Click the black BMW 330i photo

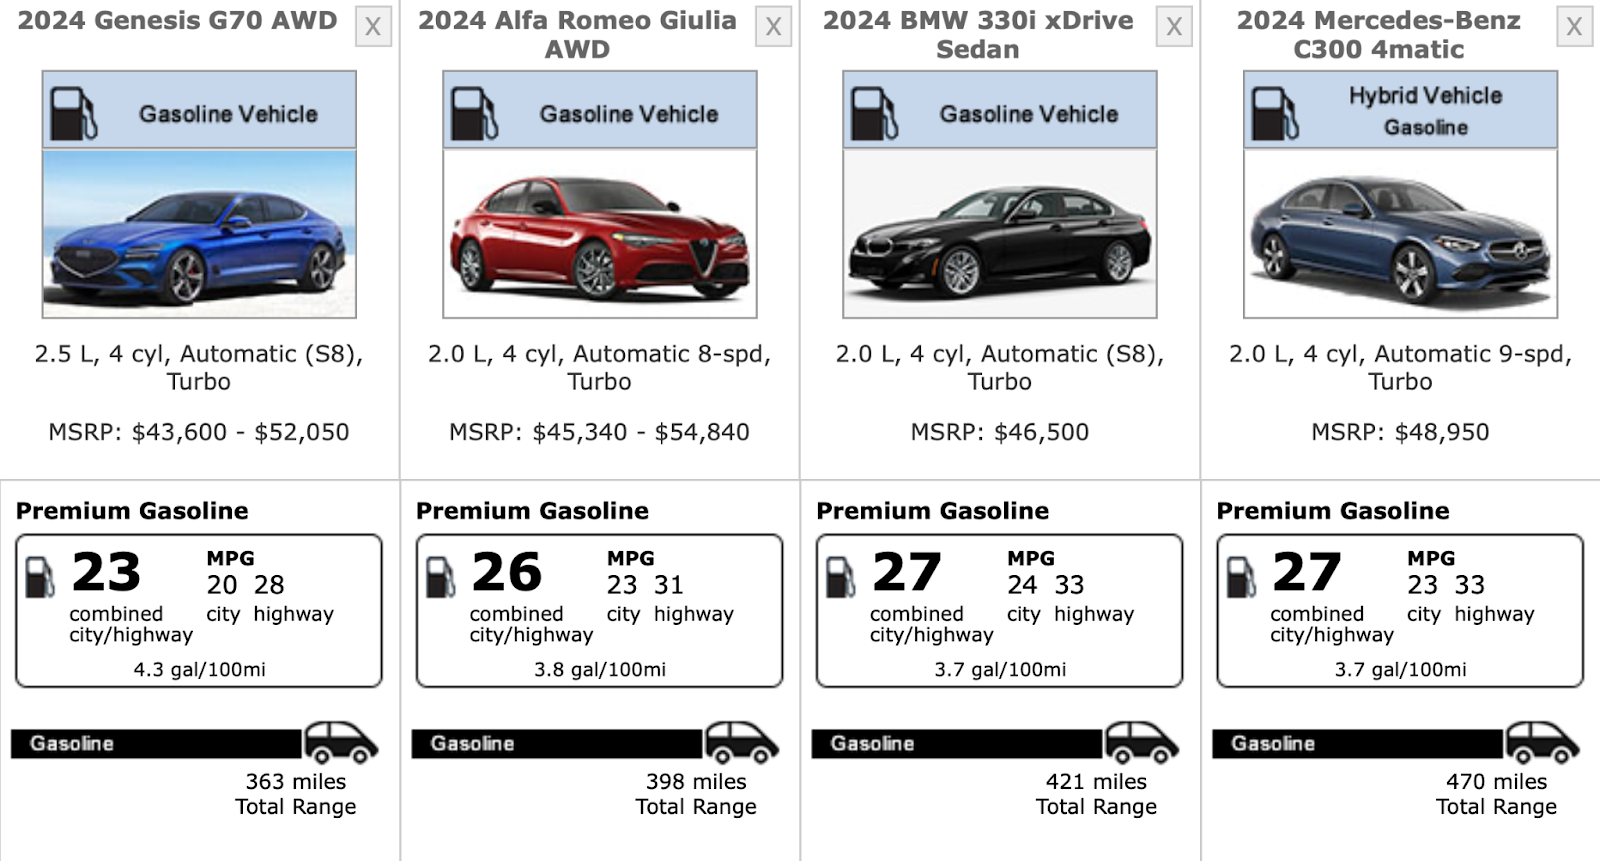click(x=999, y=234)
